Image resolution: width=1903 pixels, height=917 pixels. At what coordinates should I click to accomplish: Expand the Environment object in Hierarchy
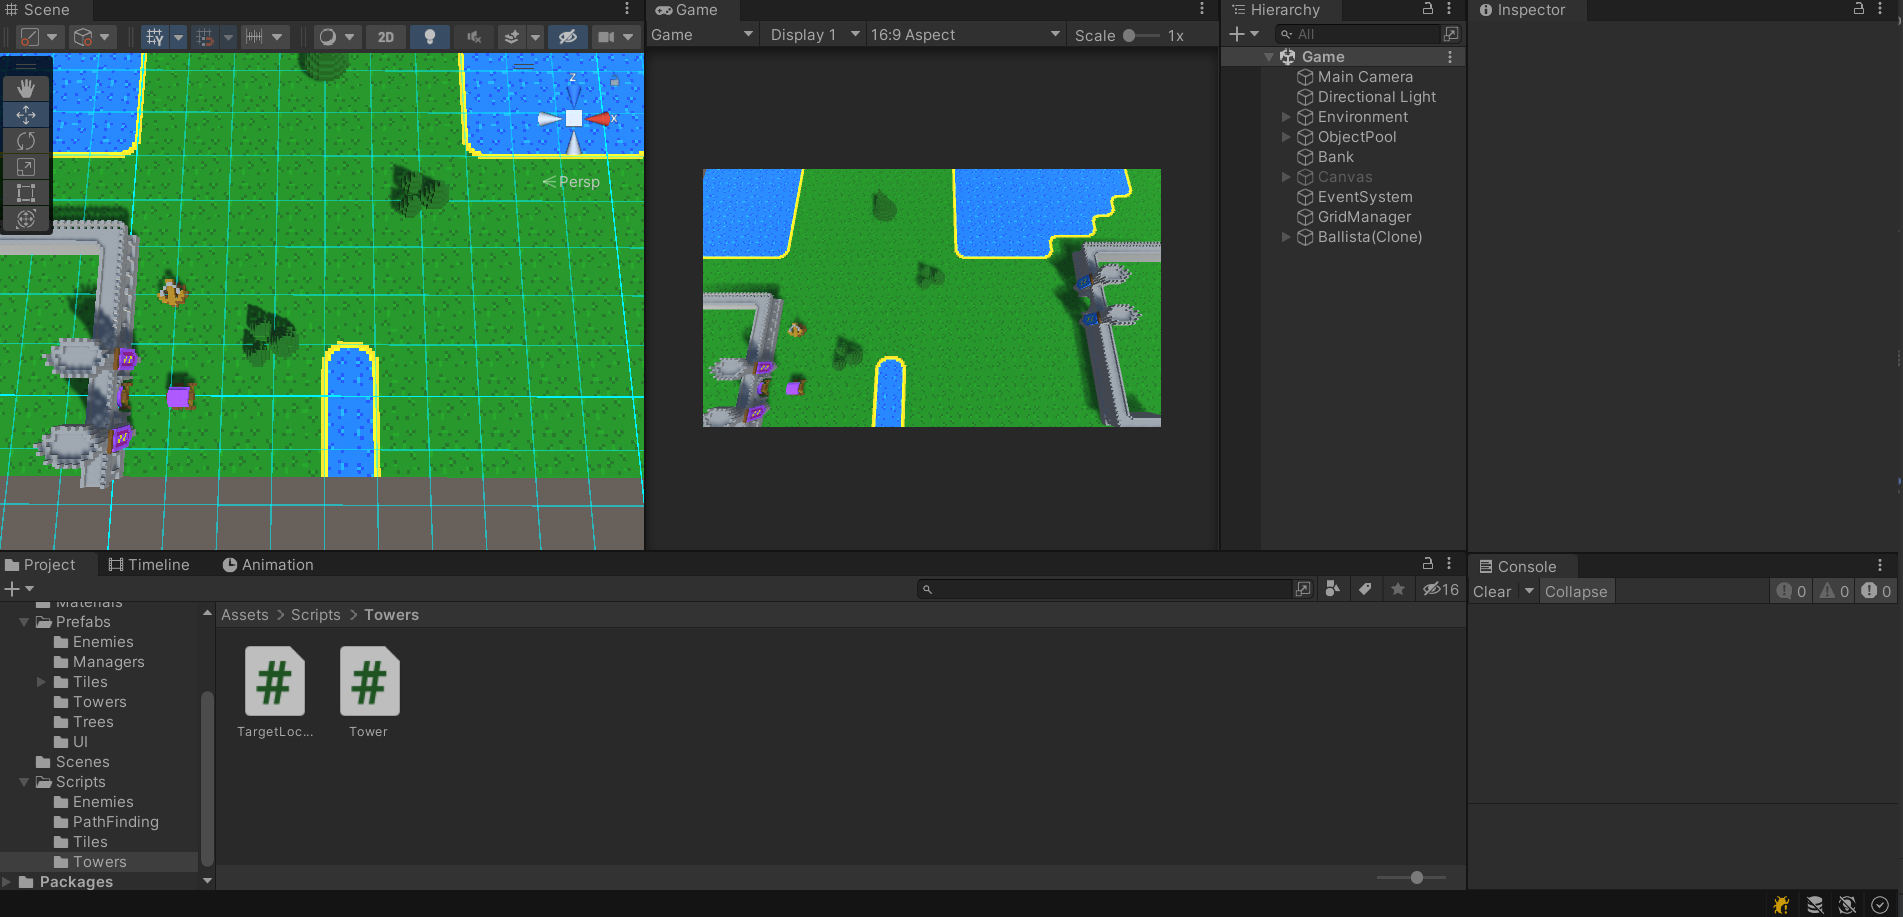(x=1286, y=117)
